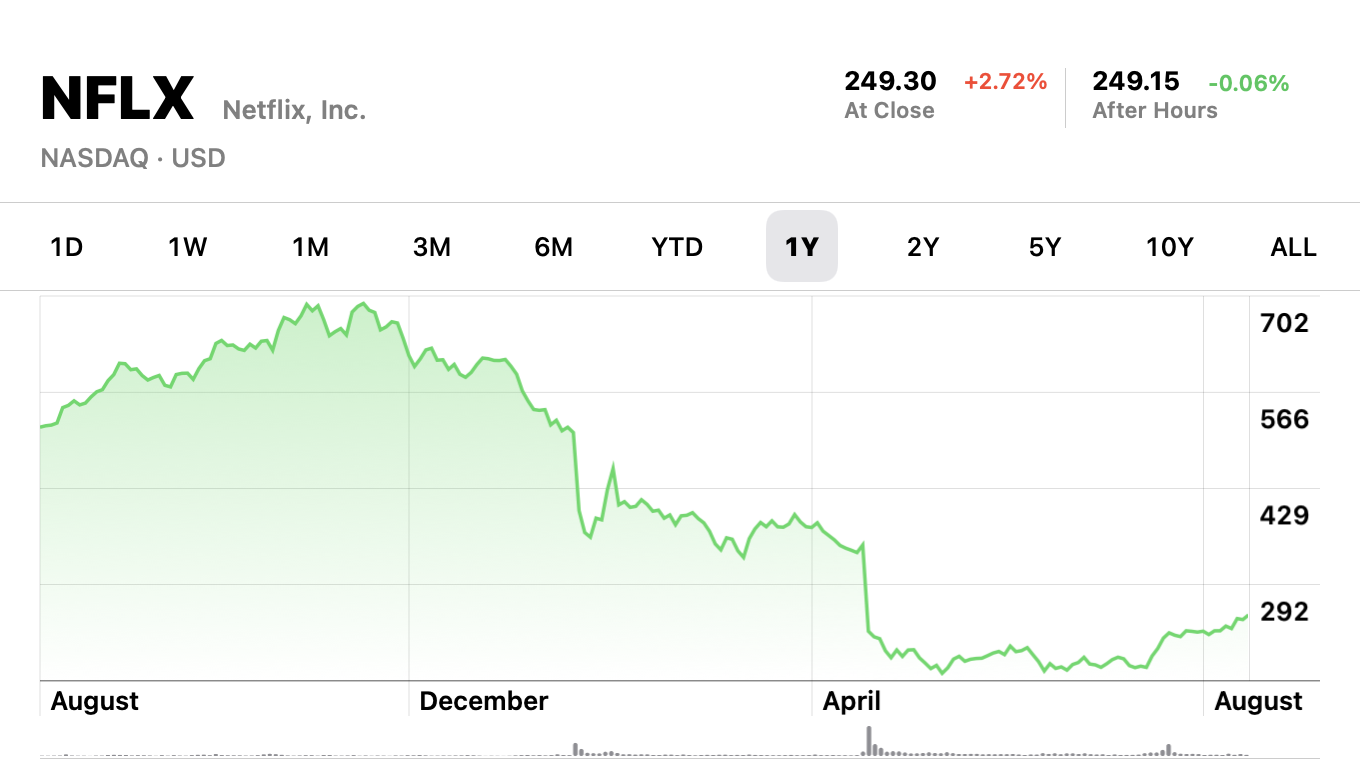Show the 1M price history
Screen dimensions: 1370x780
(310, 247)
